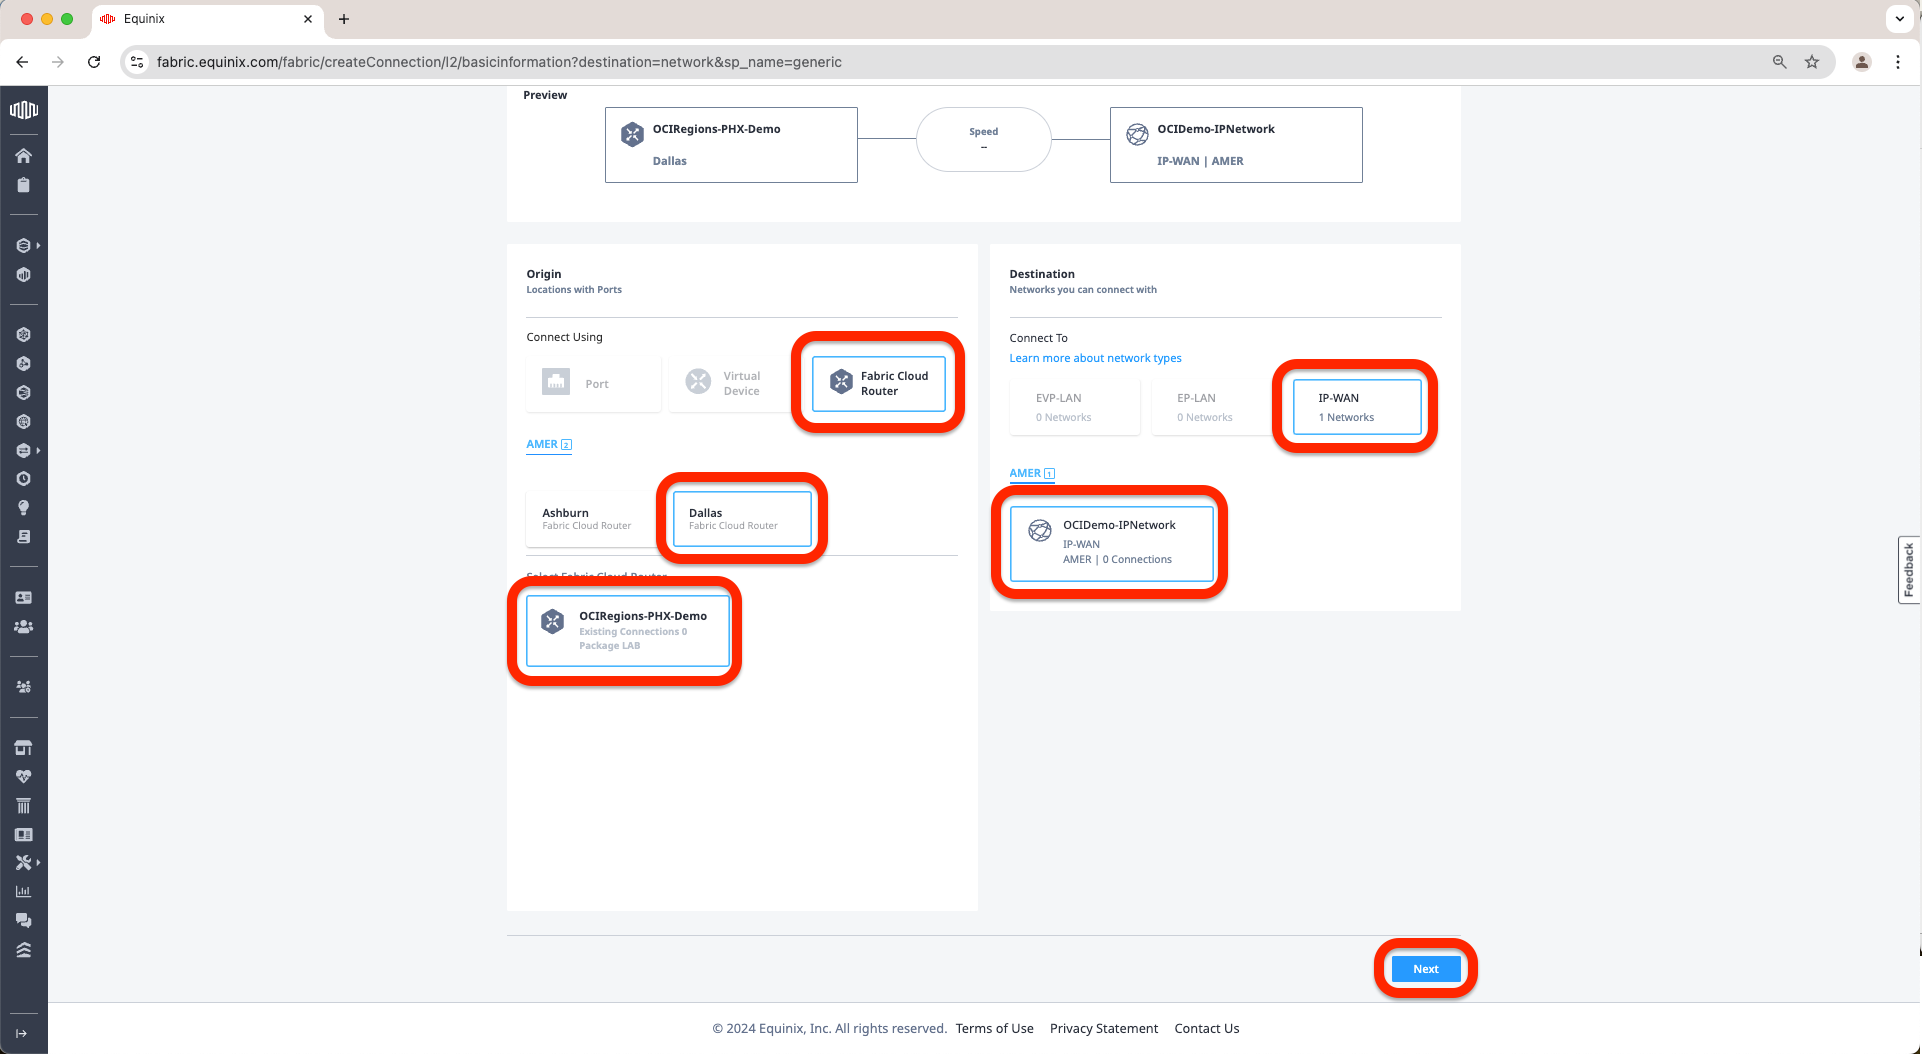Switch to the AMER tab under Origin

[549, 445]
